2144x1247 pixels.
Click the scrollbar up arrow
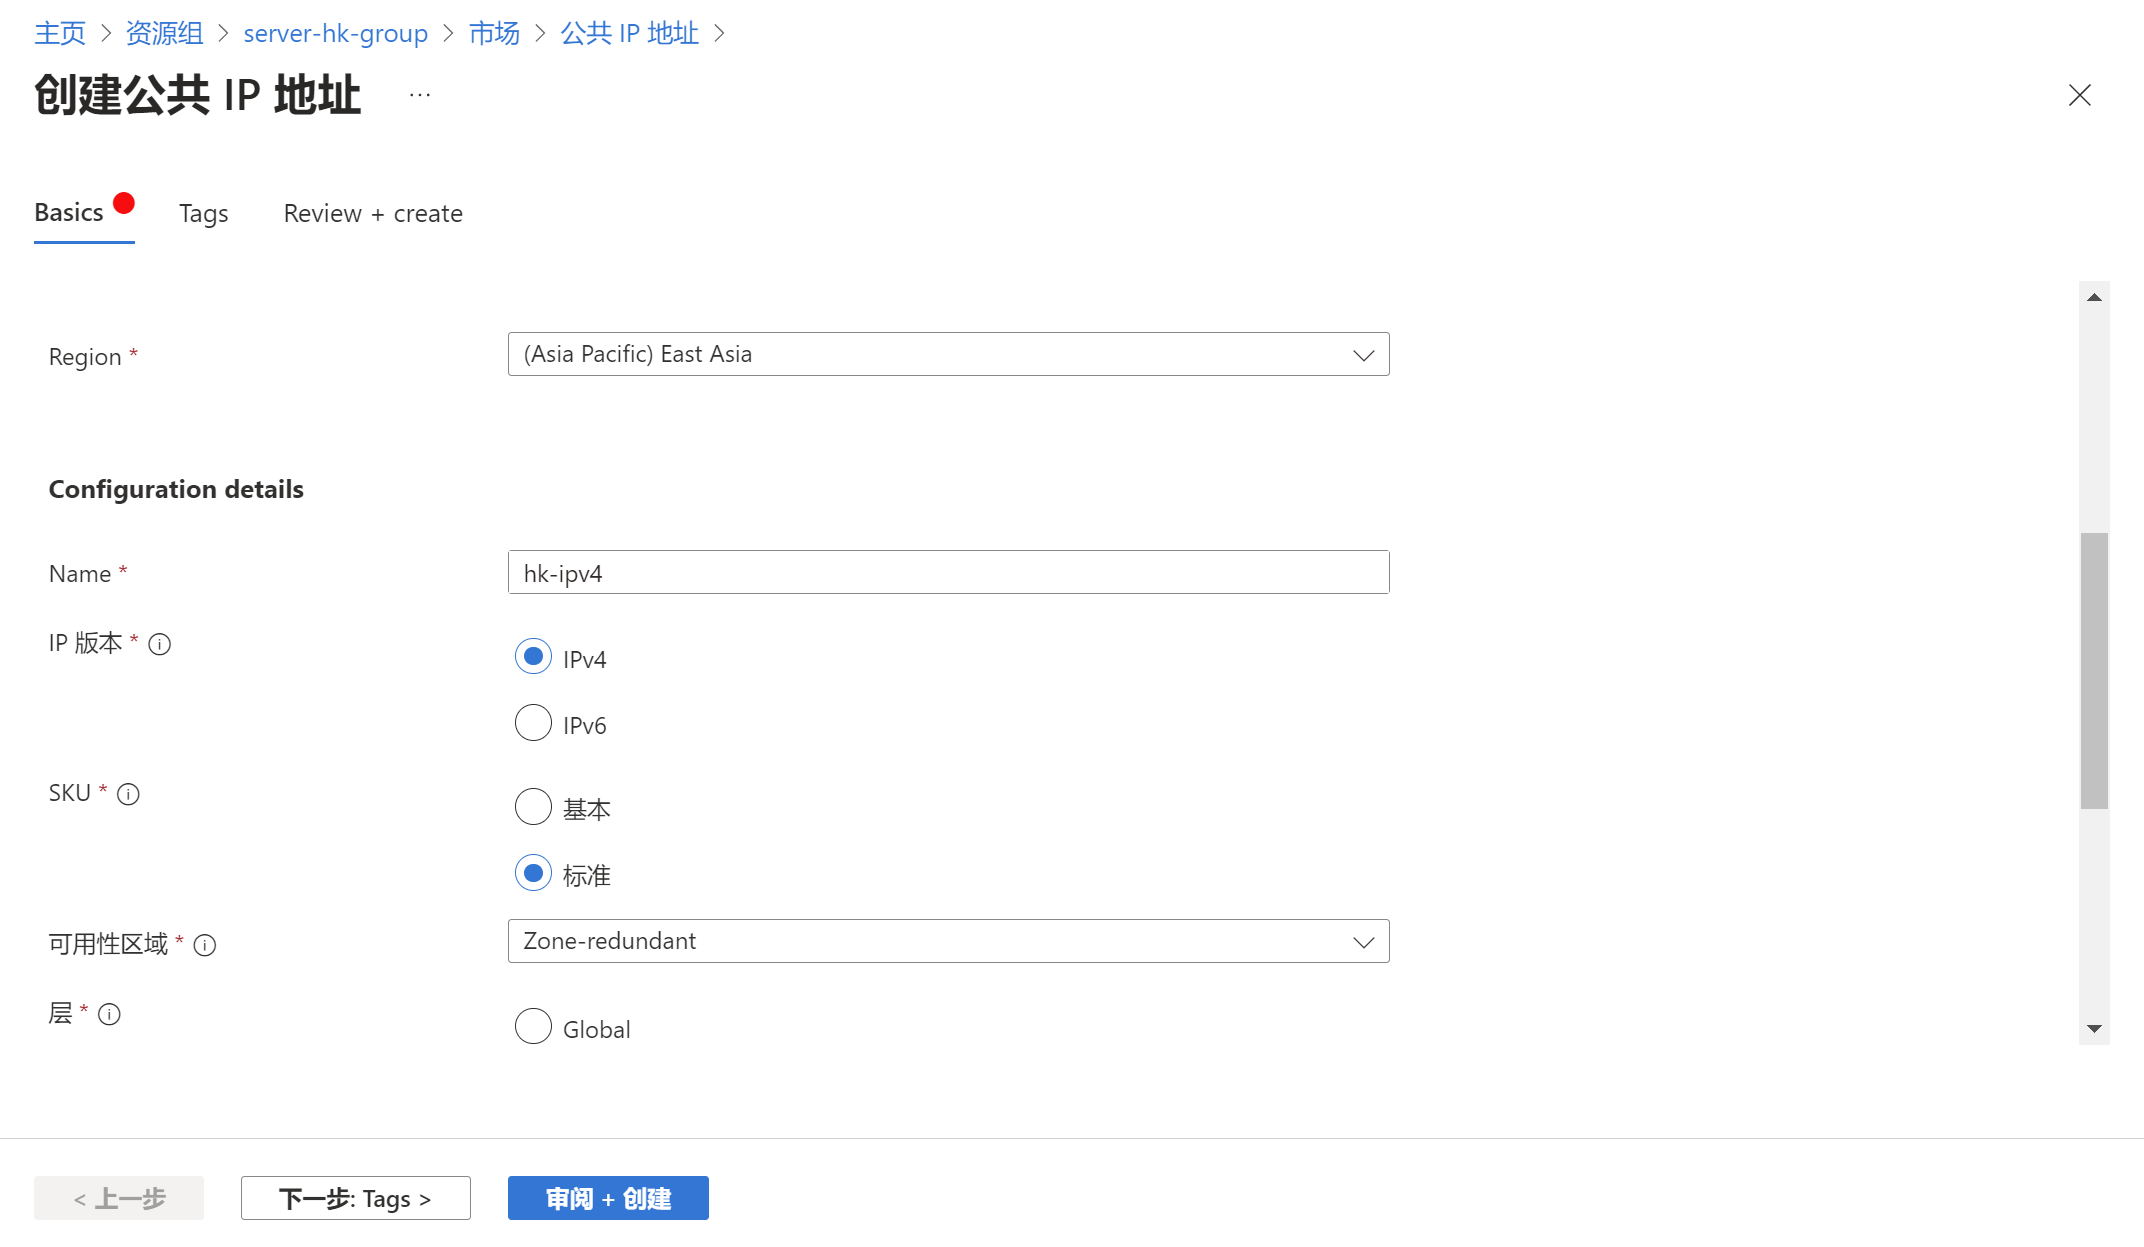pyautogui.click(x=2094, y=298)
